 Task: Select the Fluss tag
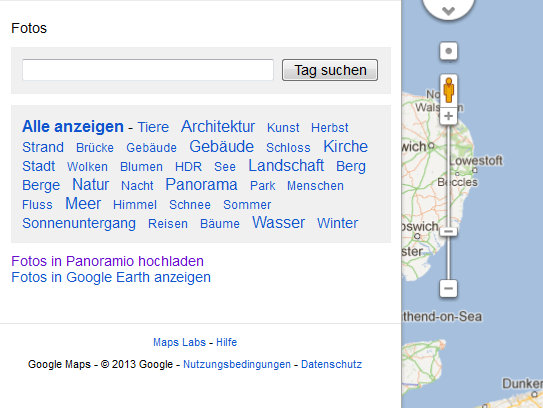pos(37,205)
